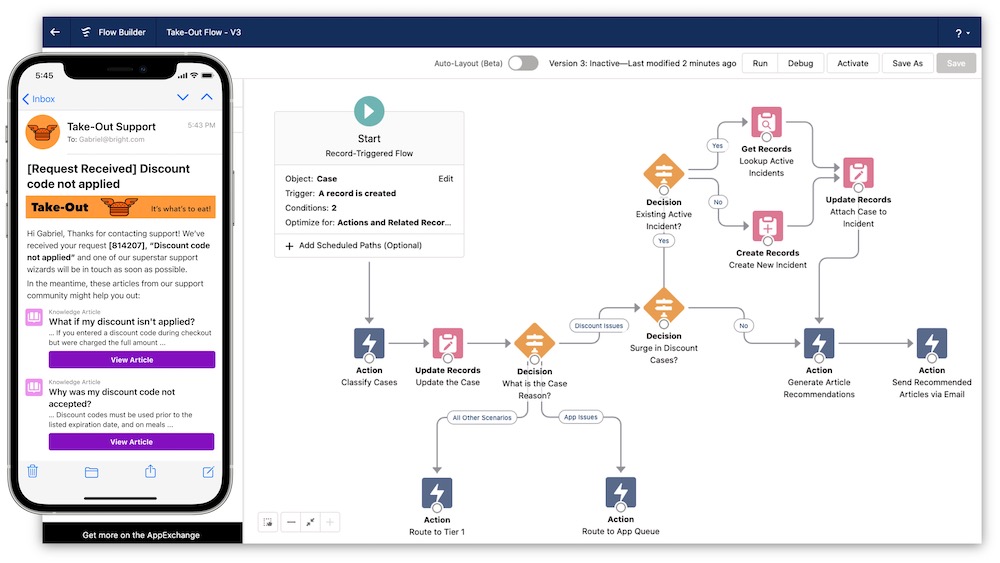The width and height of the screenshot is (1000, 563).
Task: Click the zoom out minus canvas control
Action: click(x=290, y=522)
